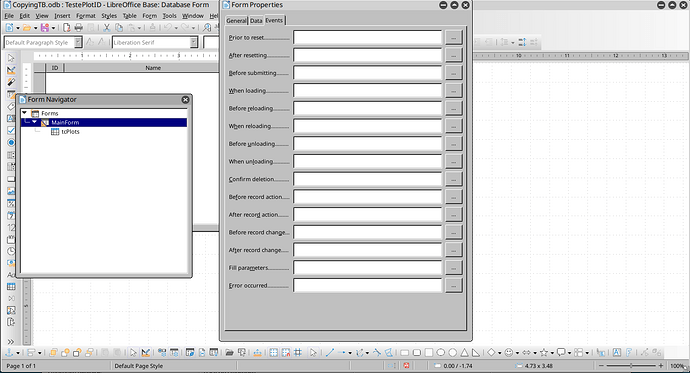Viewport: 690px width, 373px height.
Task: Open dropdown arrow next to Anchor icon
Action: click(x=18, y=353)
